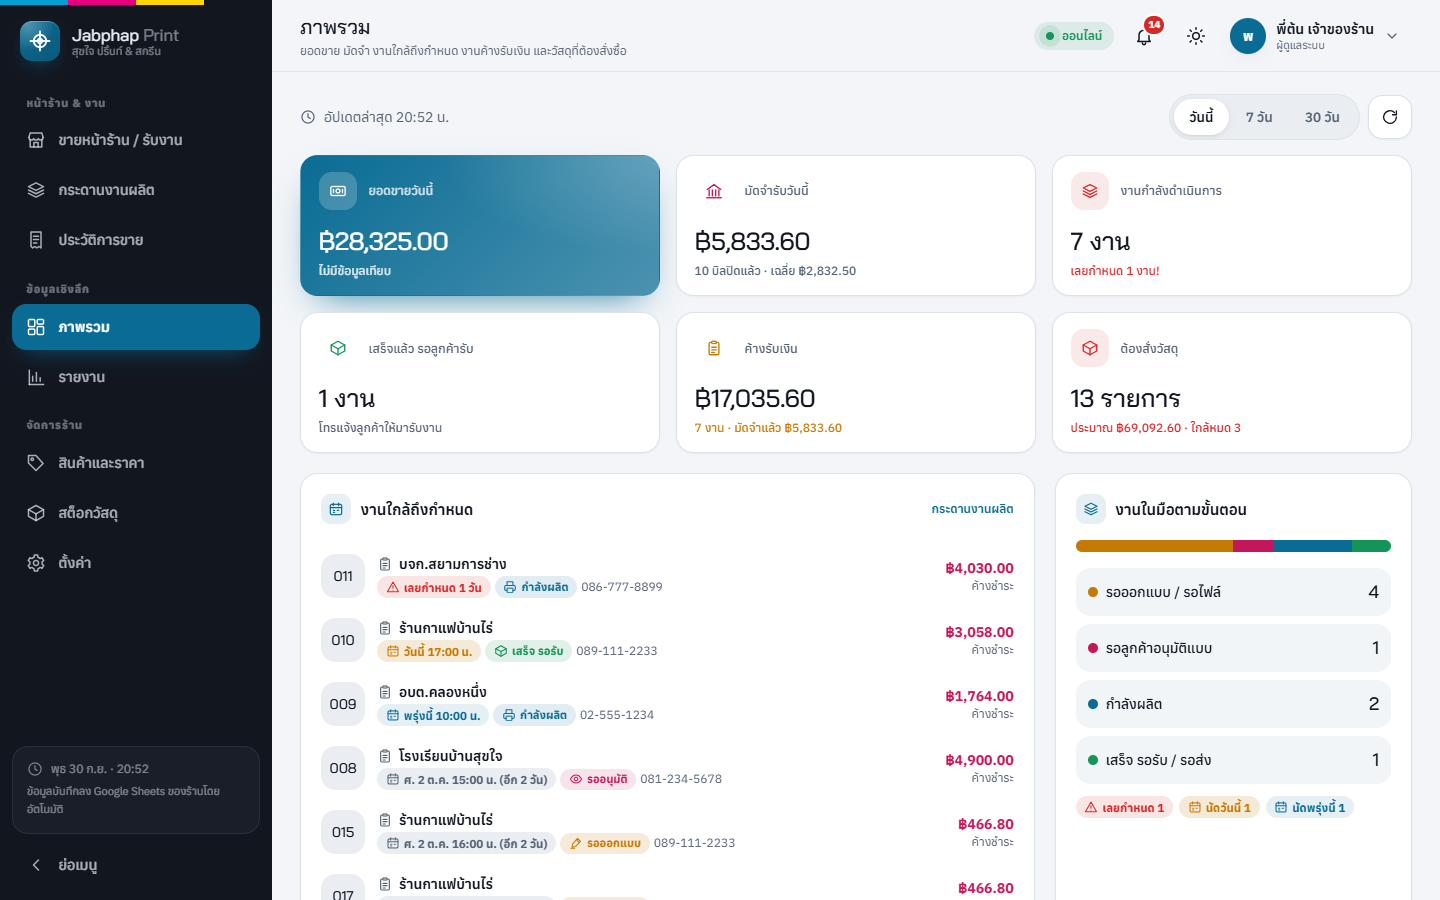Switch to the 7 วัน range

[1259, 117]
